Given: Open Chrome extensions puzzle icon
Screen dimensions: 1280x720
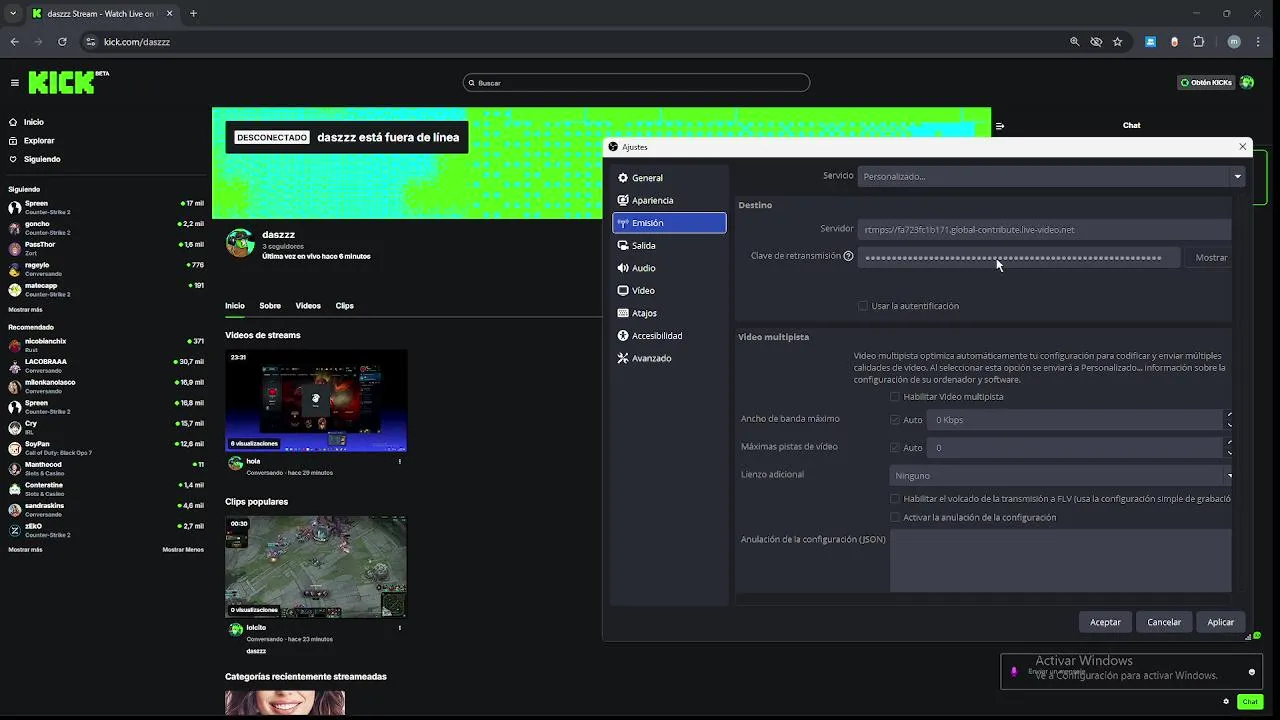Looking at the screenshot, I should click(x=1199, y=42).
